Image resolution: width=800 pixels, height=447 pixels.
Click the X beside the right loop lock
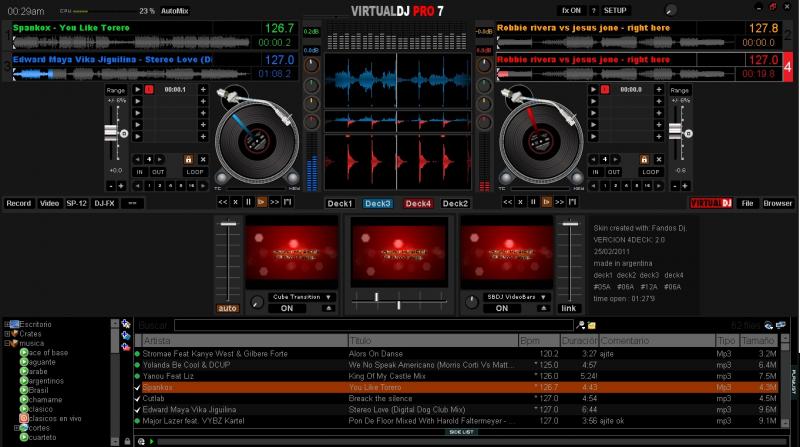[x=659, y=159]
